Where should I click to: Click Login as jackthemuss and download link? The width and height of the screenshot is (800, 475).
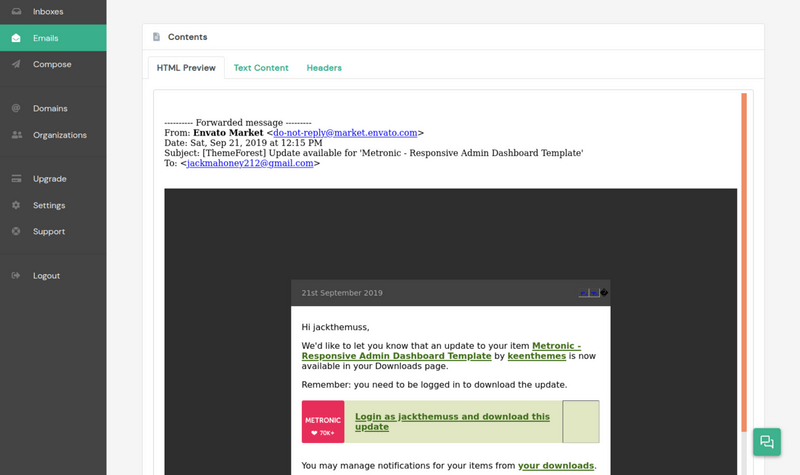tap(452, 421)
